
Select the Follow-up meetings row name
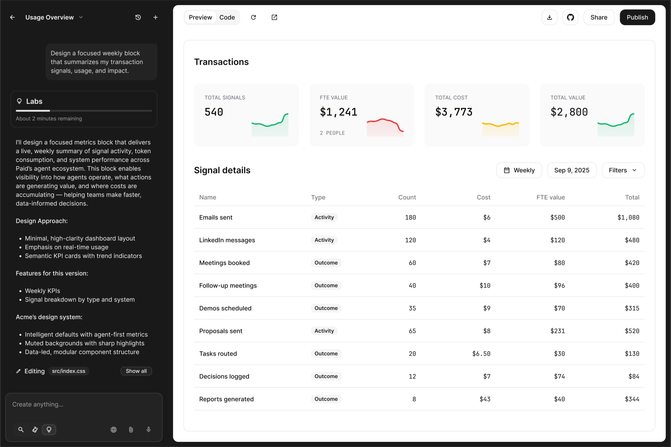[x=228, y=286]
